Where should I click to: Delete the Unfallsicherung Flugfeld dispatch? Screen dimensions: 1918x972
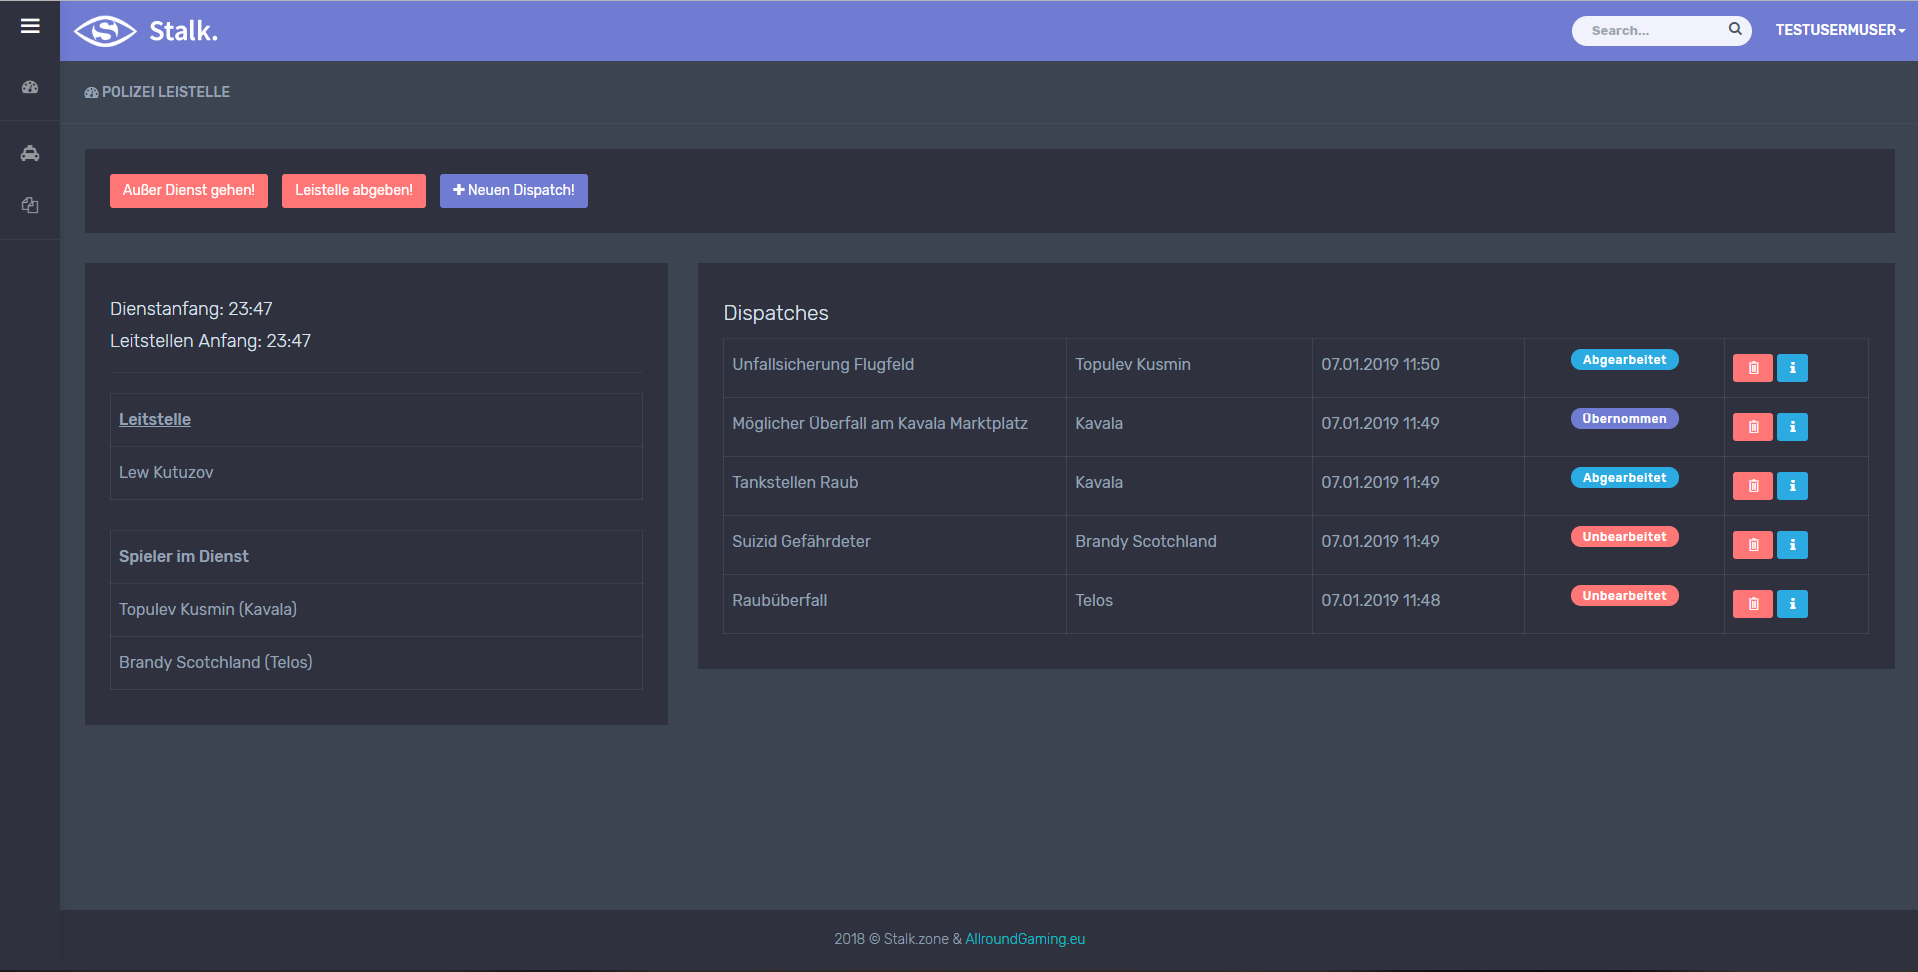click(x=1752, y=368)
